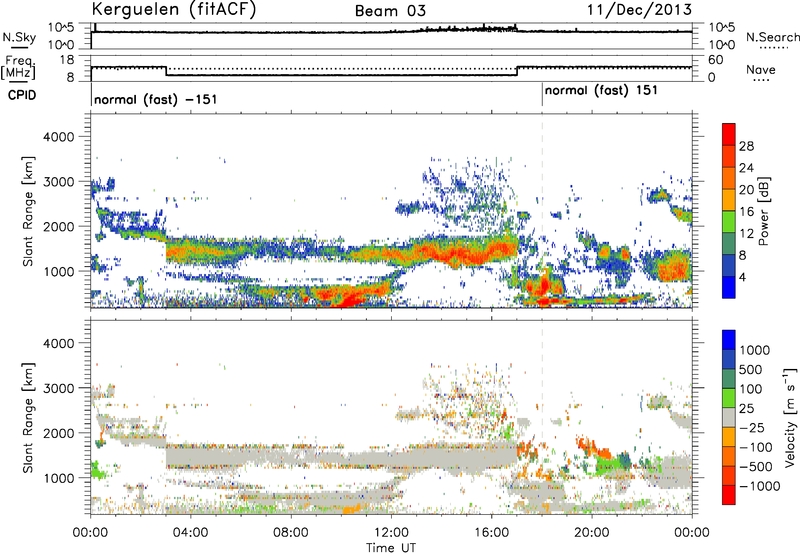
Task: Click 'Slant Range [km]' label of power panel
Action: (28, 211)
